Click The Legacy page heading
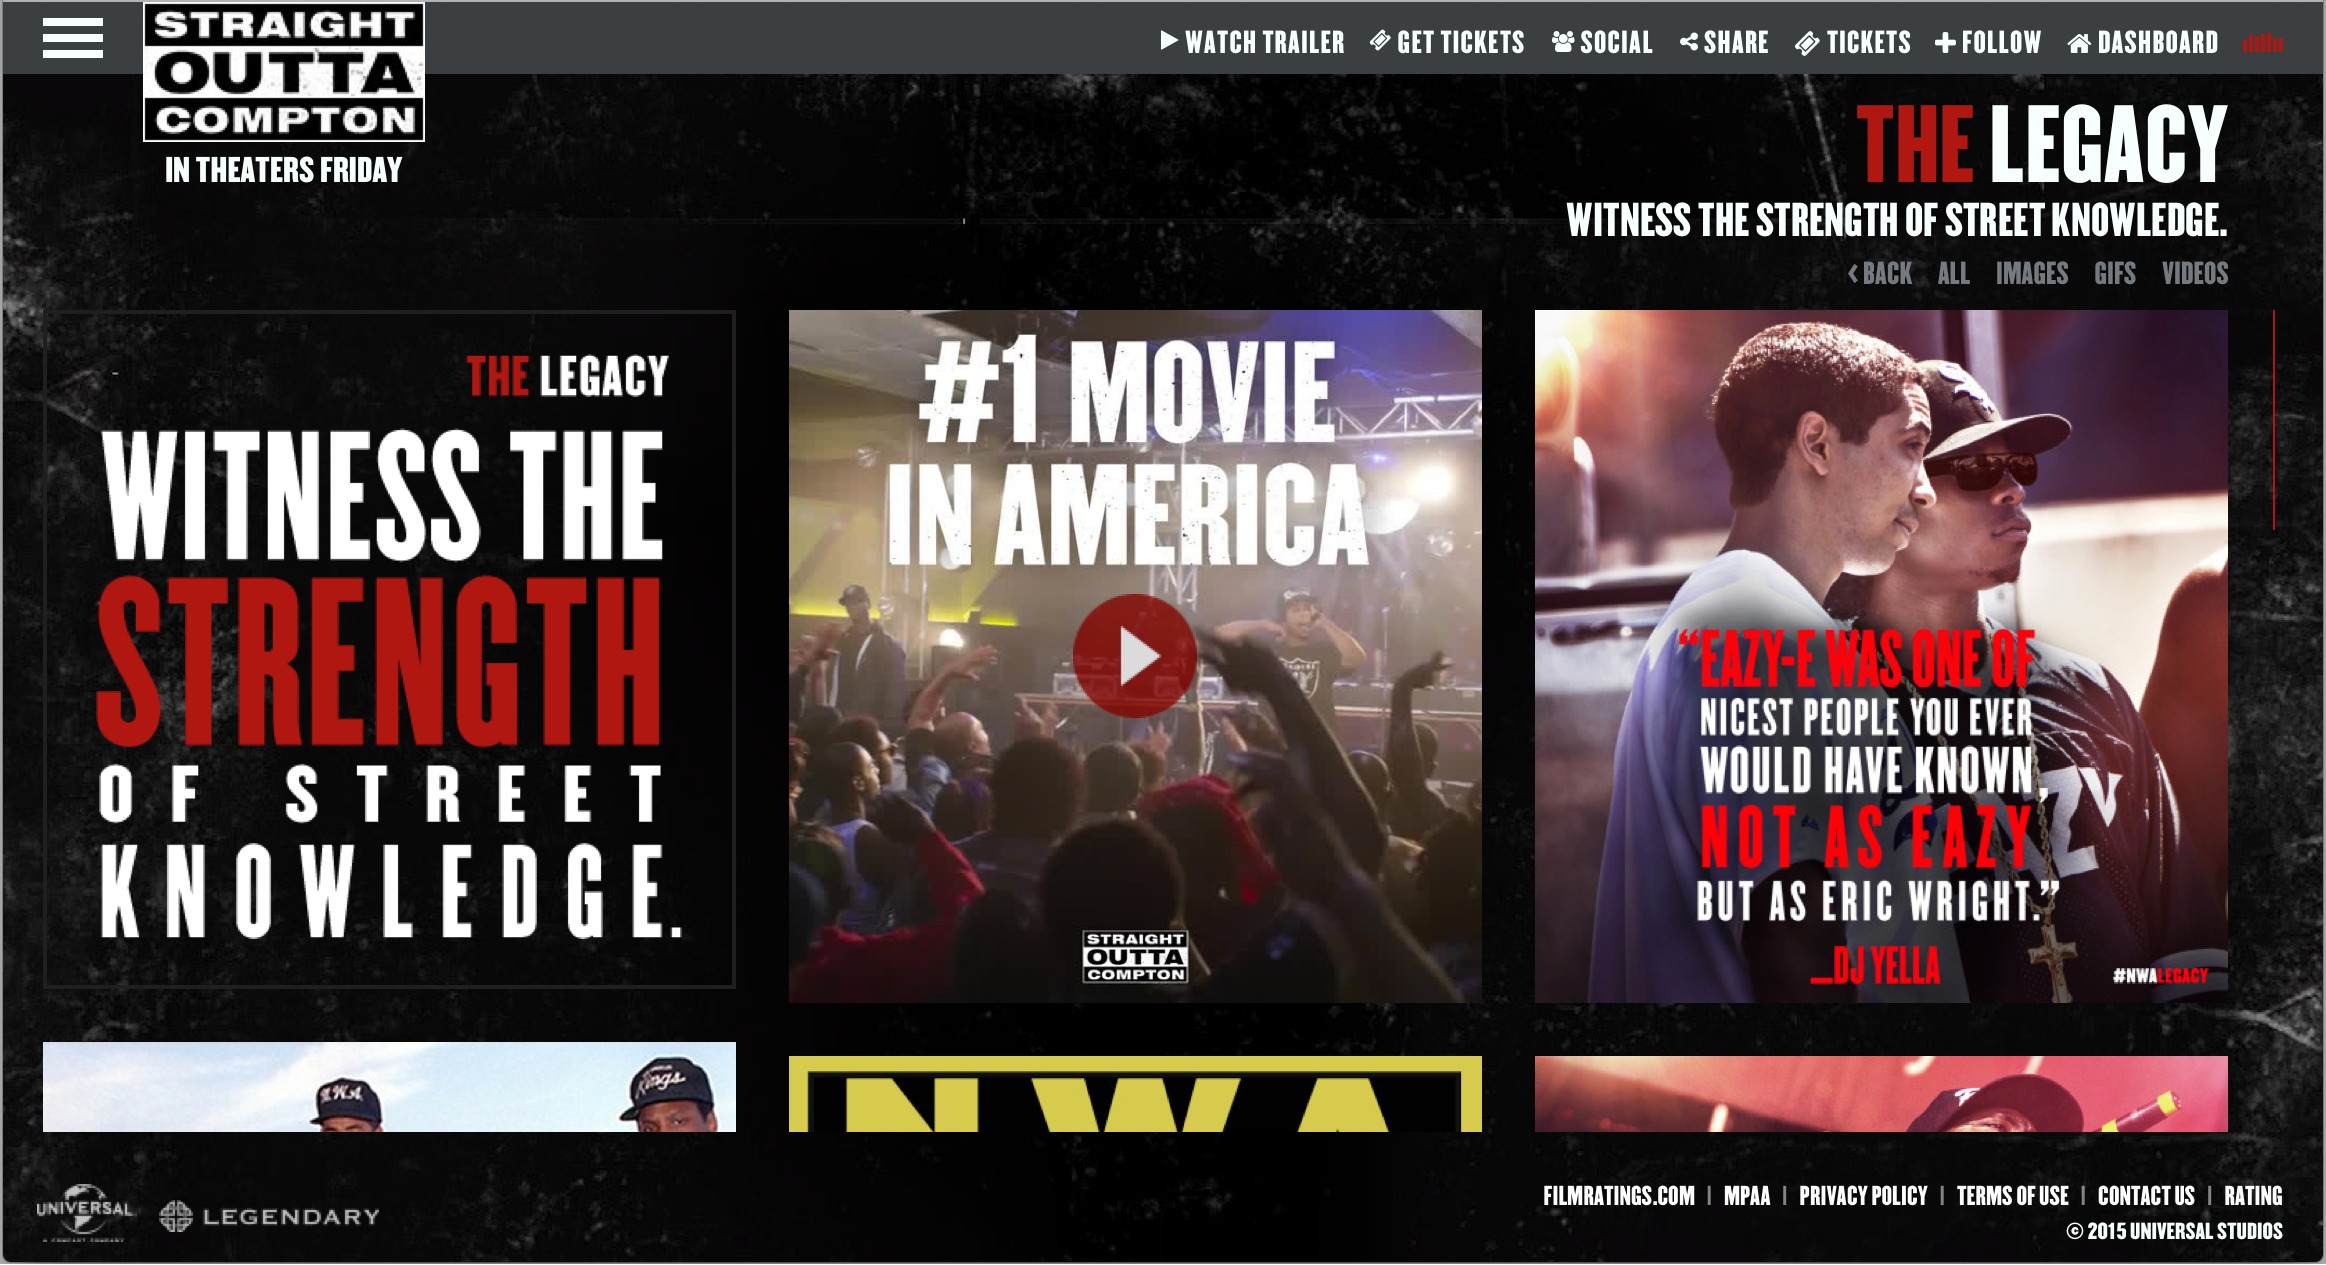 click(2042, 144)
